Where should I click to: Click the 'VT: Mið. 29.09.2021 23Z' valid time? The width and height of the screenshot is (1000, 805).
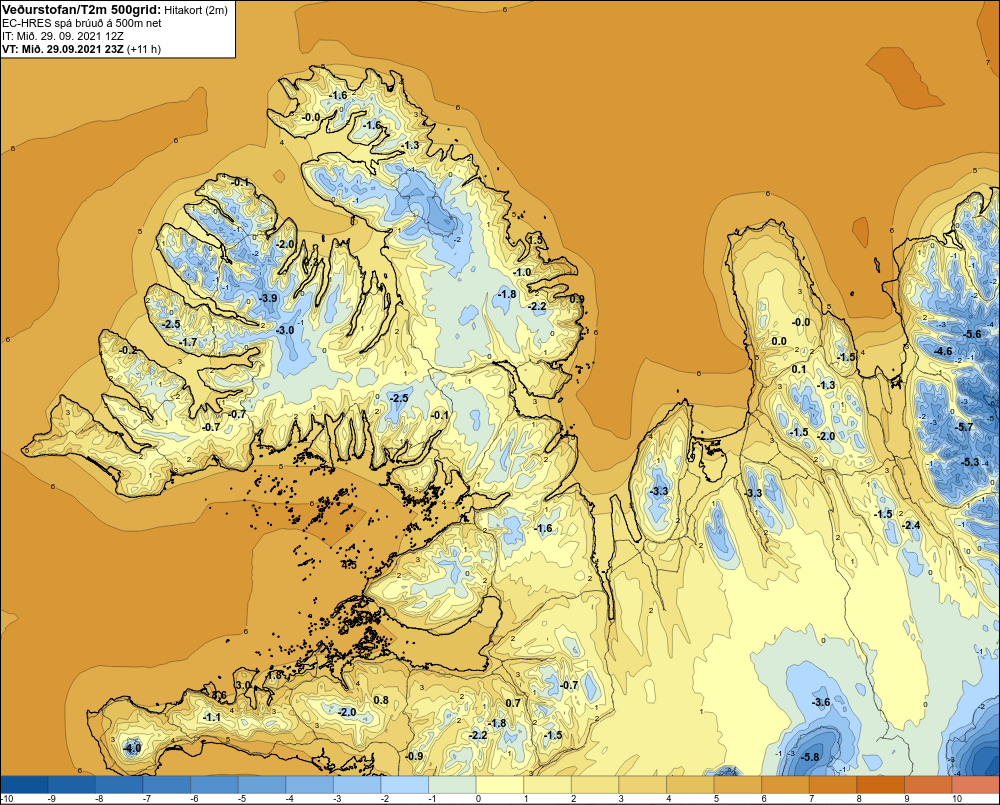coord(63,49)
